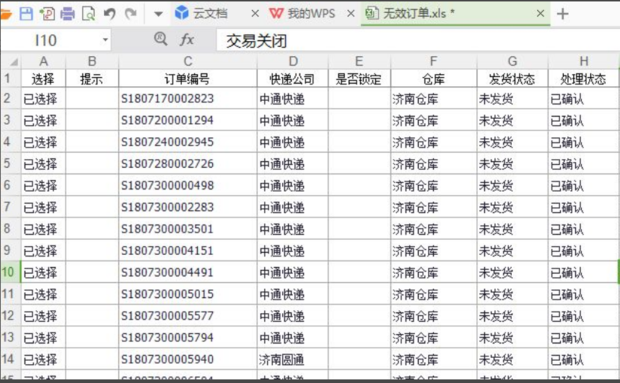Click the 快递公司 header cell
620x383 pixels.
[293, 79]
